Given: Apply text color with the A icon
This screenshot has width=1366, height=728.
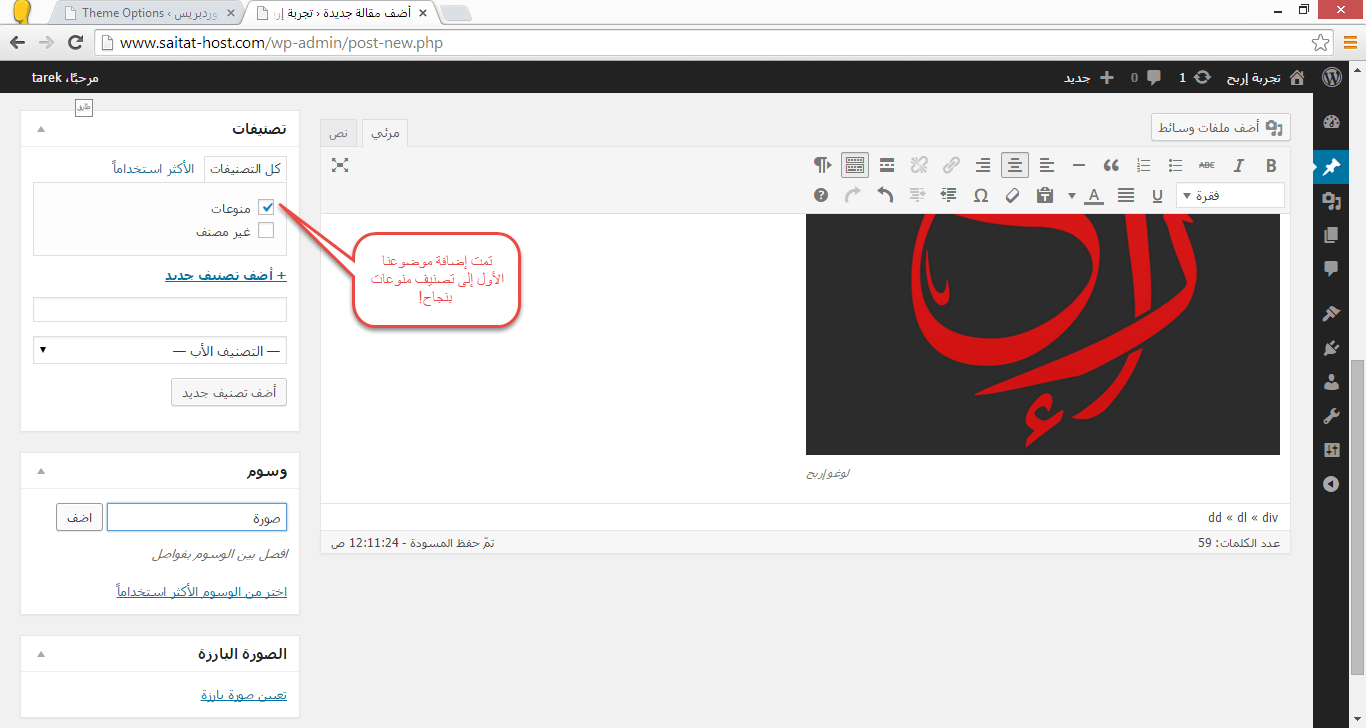Looking at the screenshot, I should [1094, 195].
